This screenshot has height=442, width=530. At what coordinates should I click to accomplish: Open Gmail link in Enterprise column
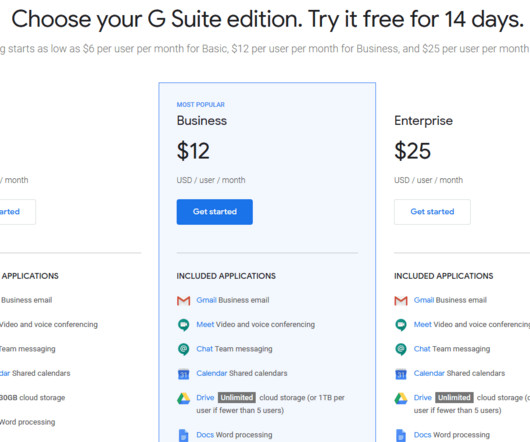(424, 300)
